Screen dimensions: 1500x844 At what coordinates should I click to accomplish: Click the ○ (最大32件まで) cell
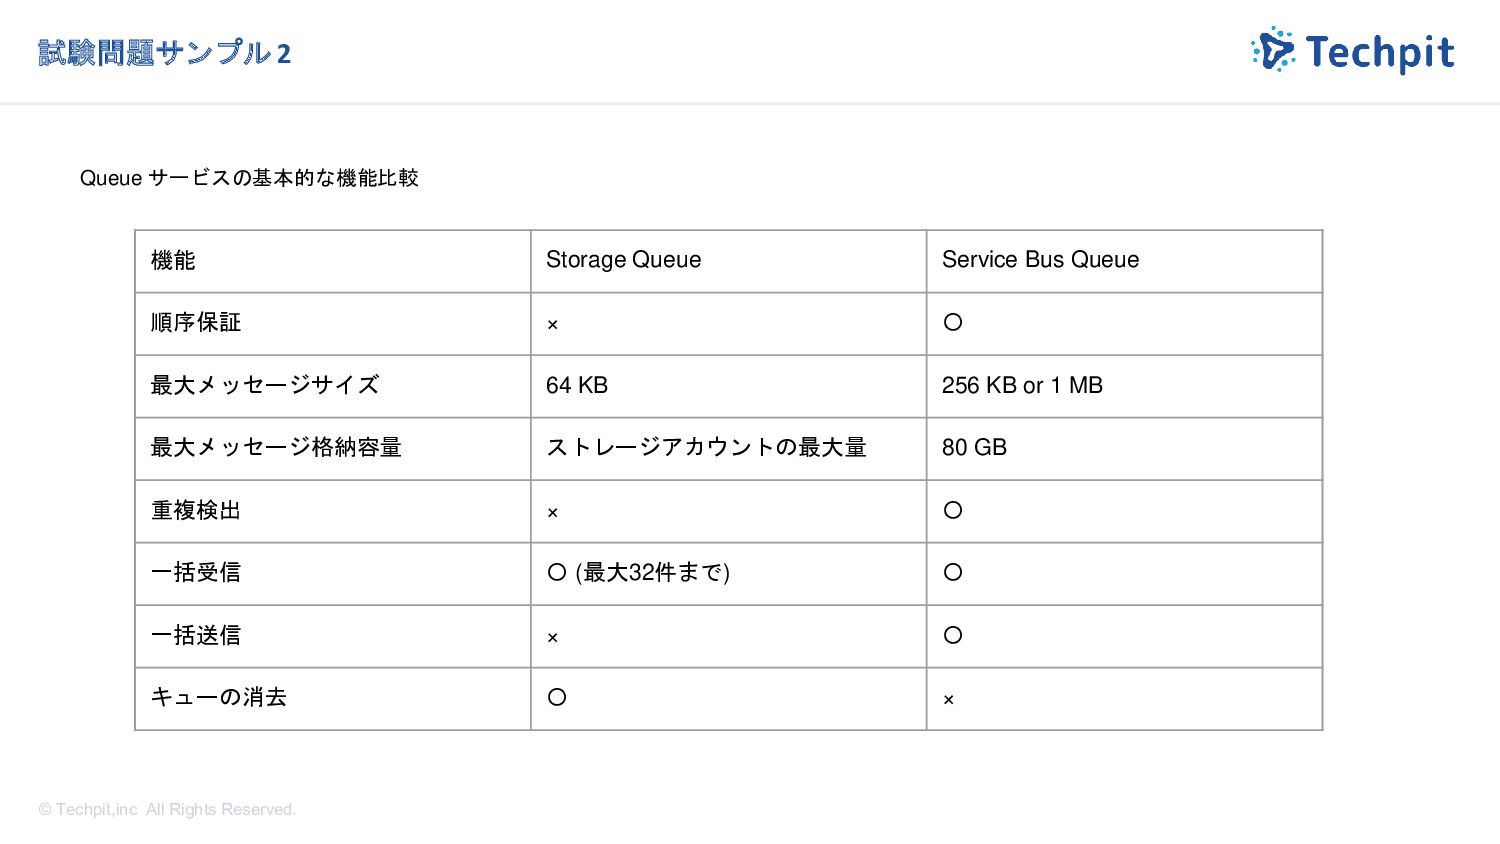728,574
